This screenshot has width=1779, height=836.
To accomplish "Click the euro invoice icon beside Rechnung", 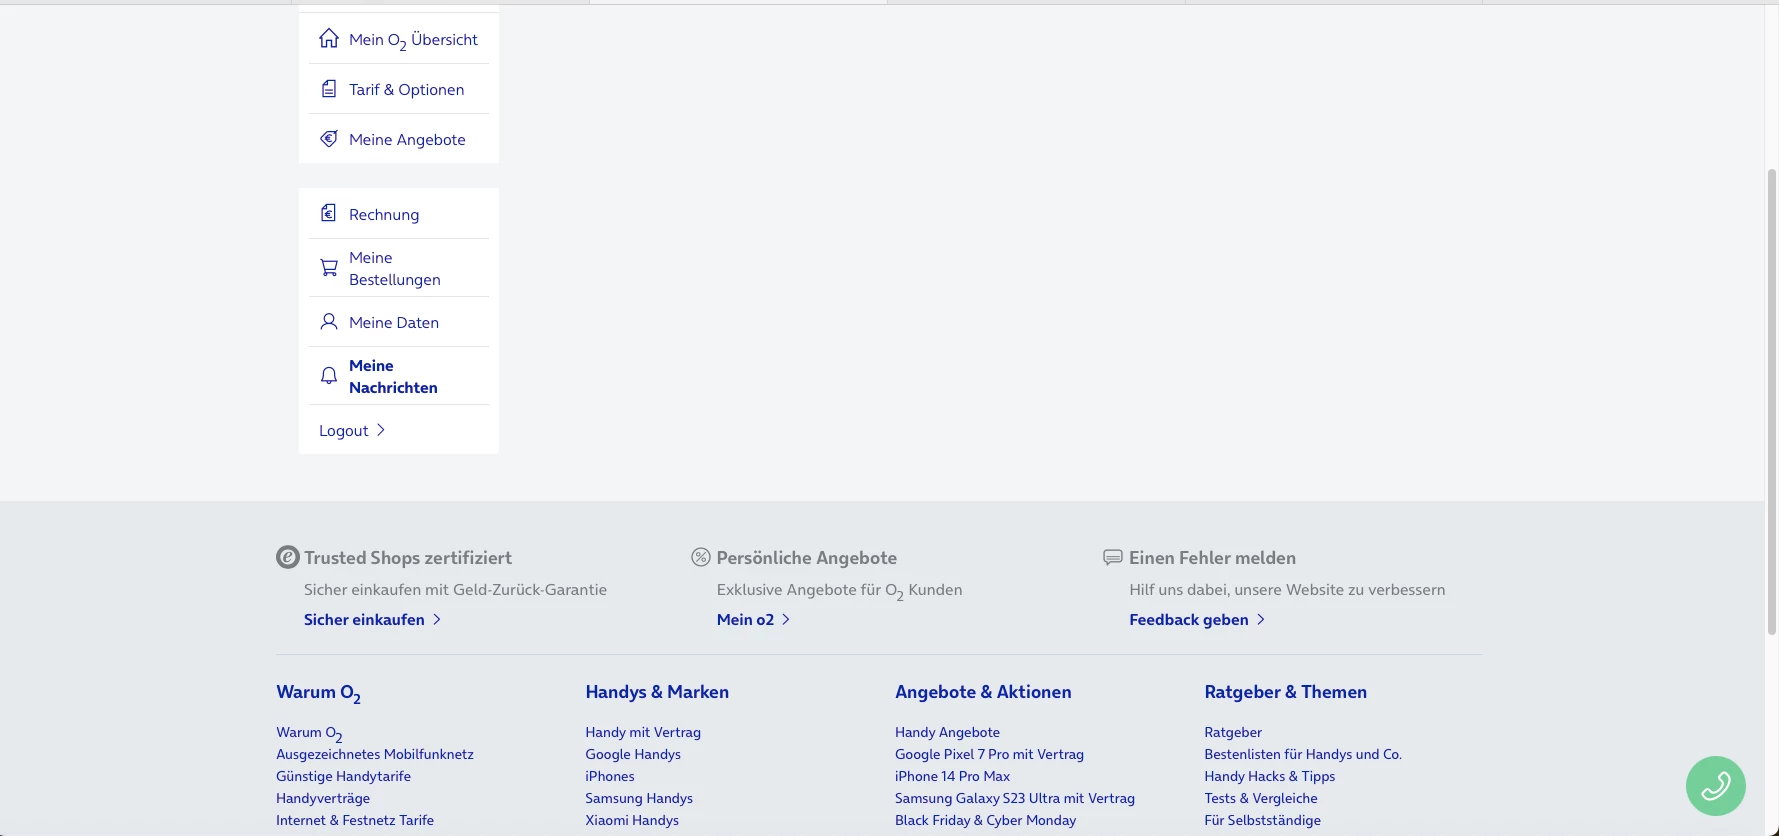I will [x=328, y=213].
